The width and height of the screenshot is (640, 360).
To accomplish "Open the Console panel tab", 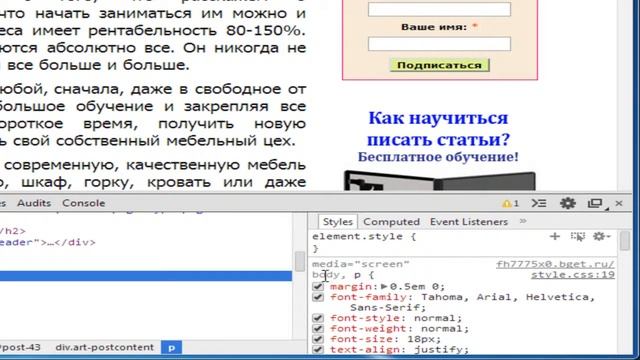I will (x=83, y=203).
